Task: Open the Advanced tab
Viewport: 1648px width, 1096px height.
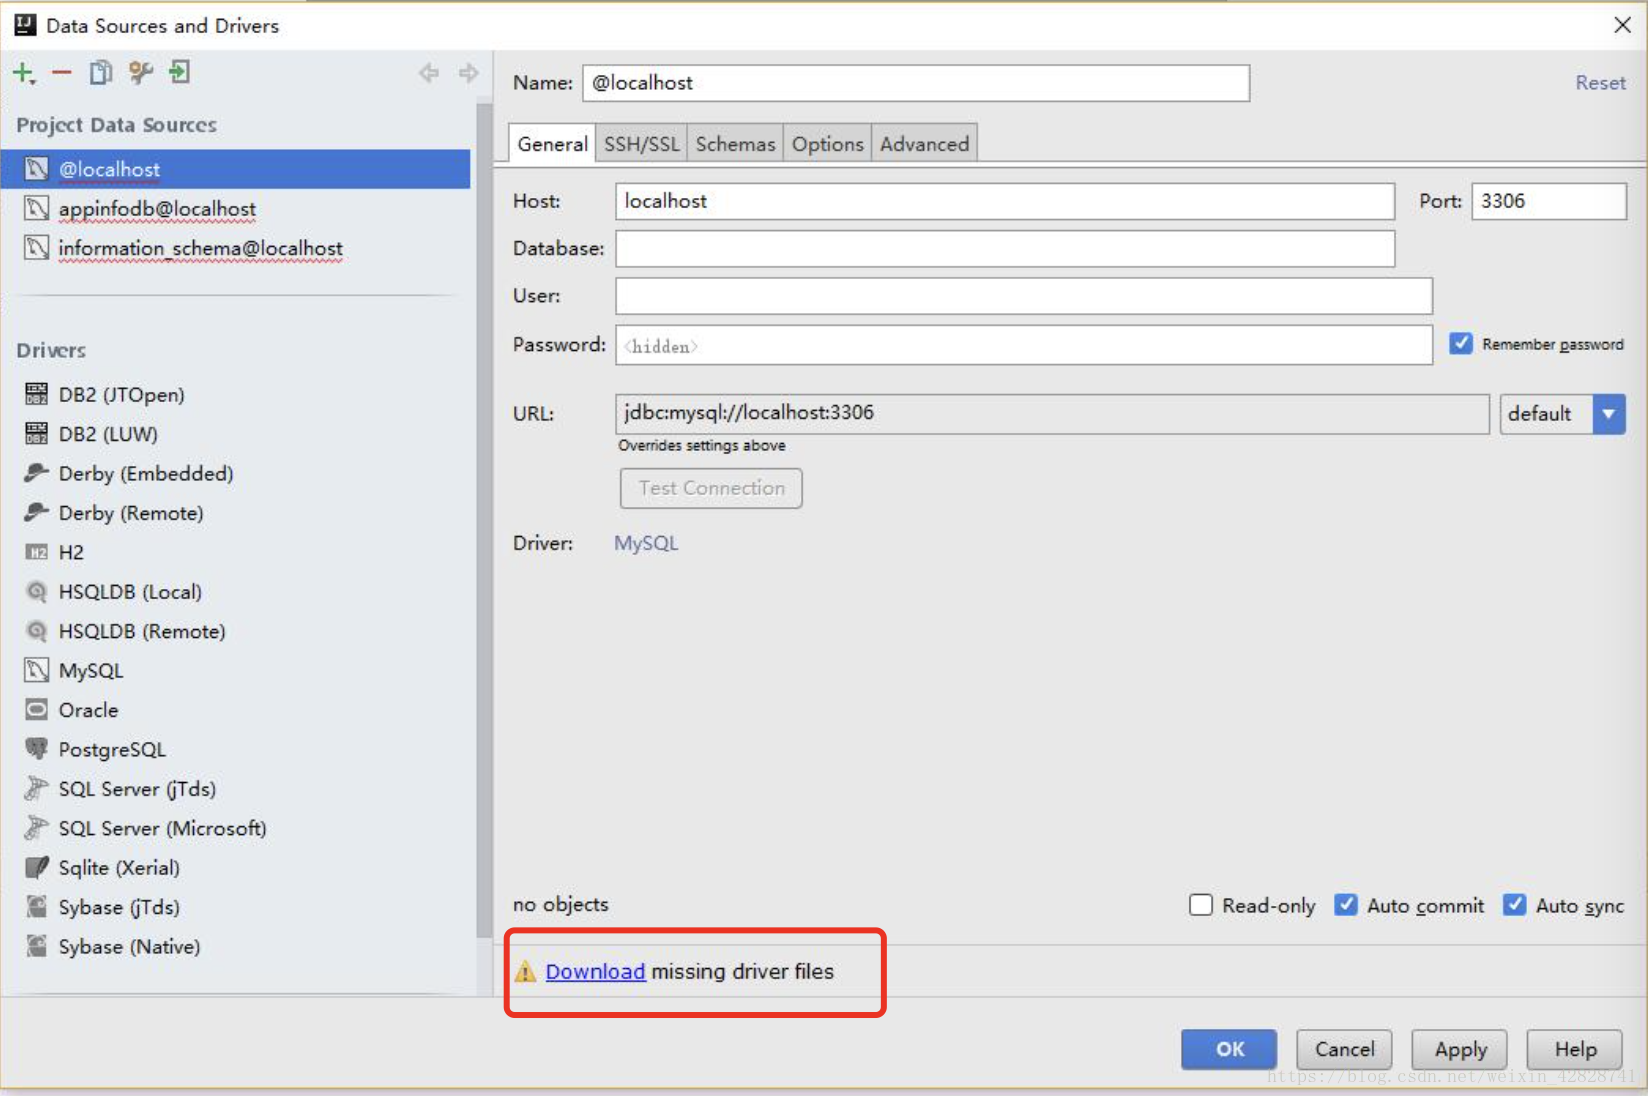Action: click(x=924, y=144)
